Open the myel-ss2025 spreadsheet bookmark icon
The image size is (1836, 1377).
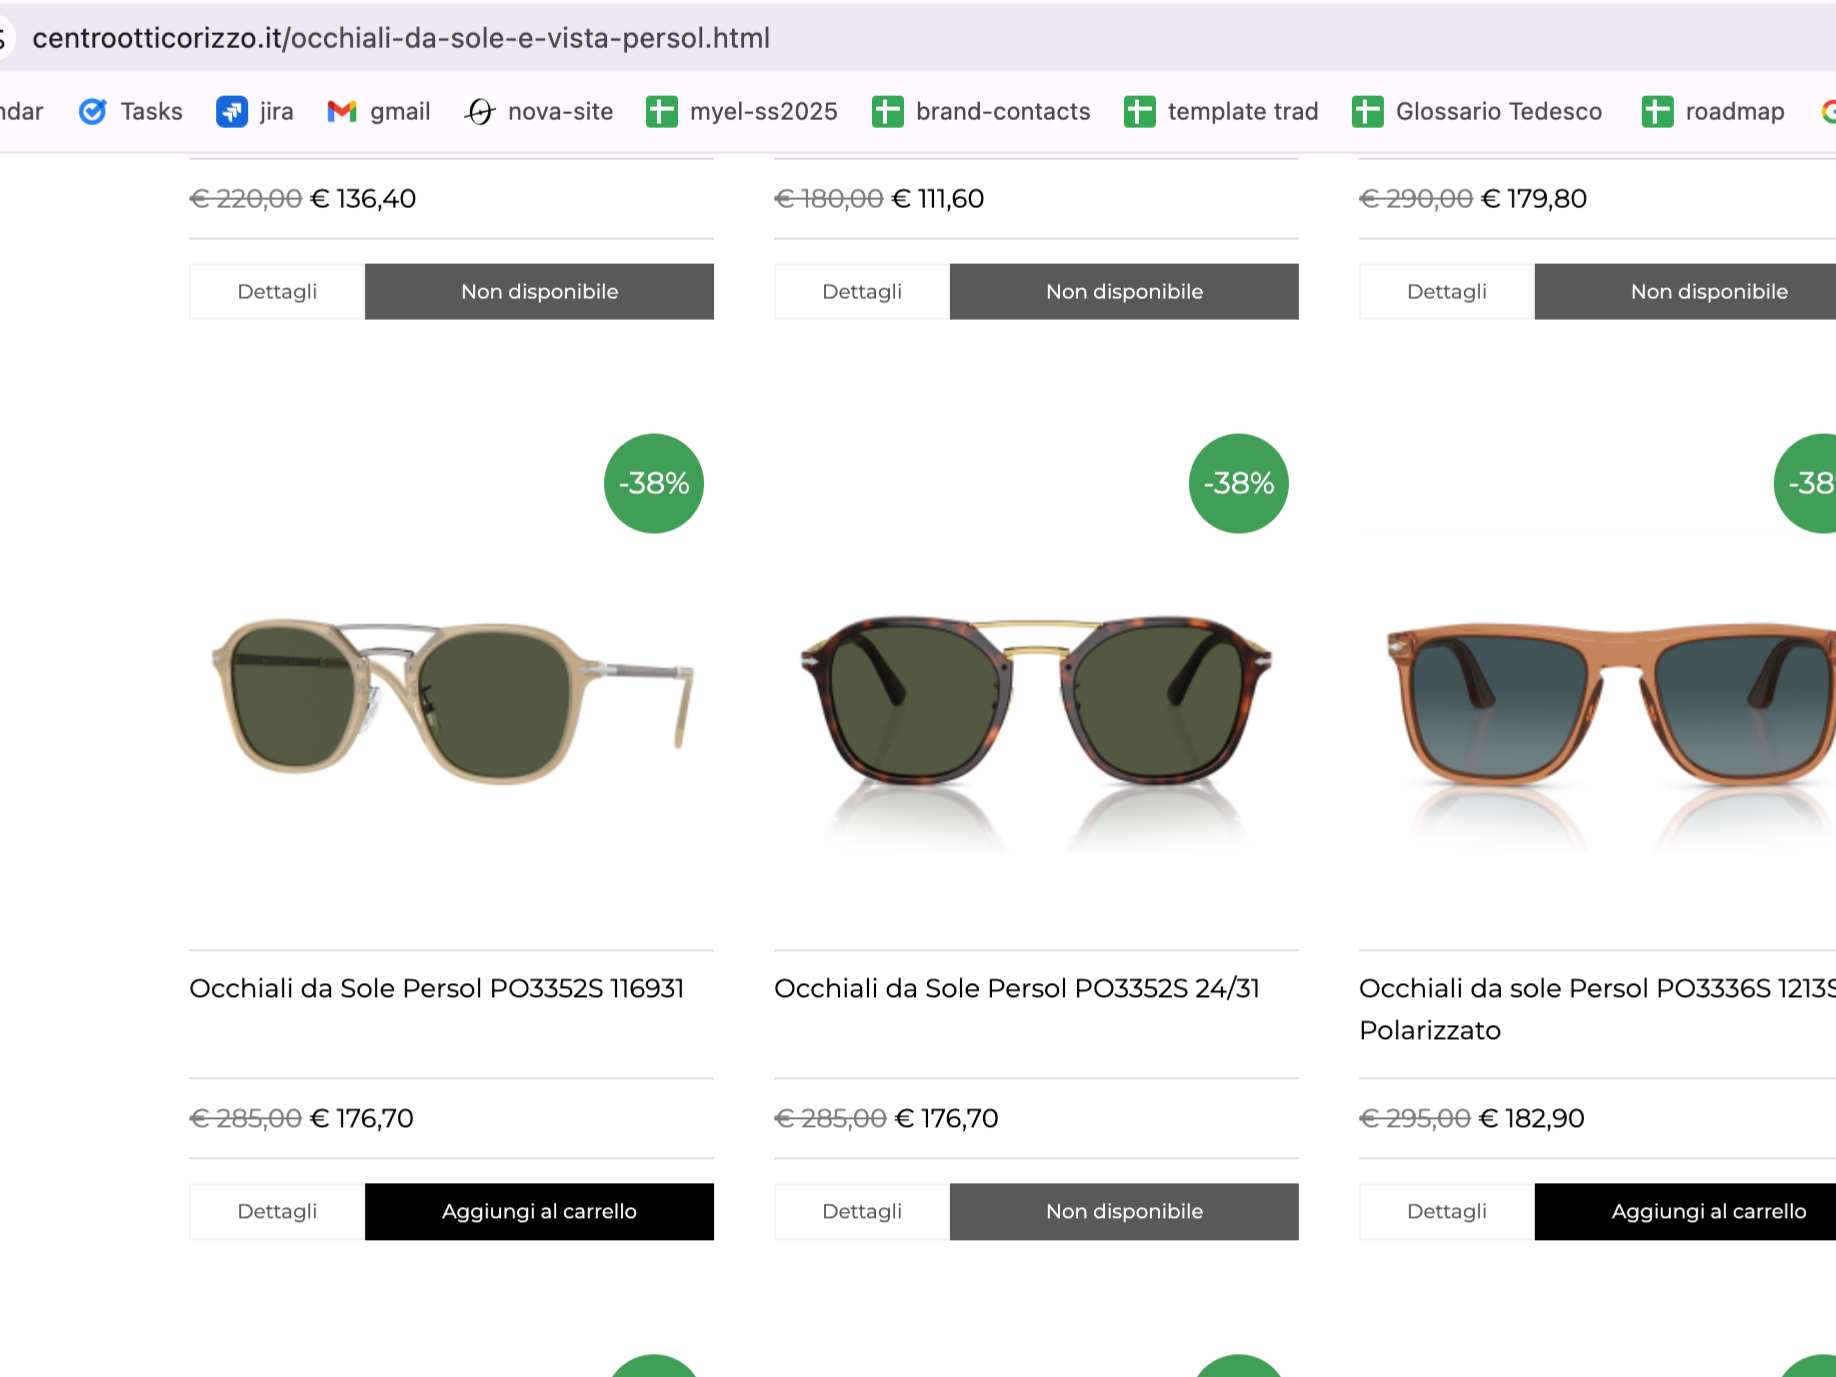[662, 111]
